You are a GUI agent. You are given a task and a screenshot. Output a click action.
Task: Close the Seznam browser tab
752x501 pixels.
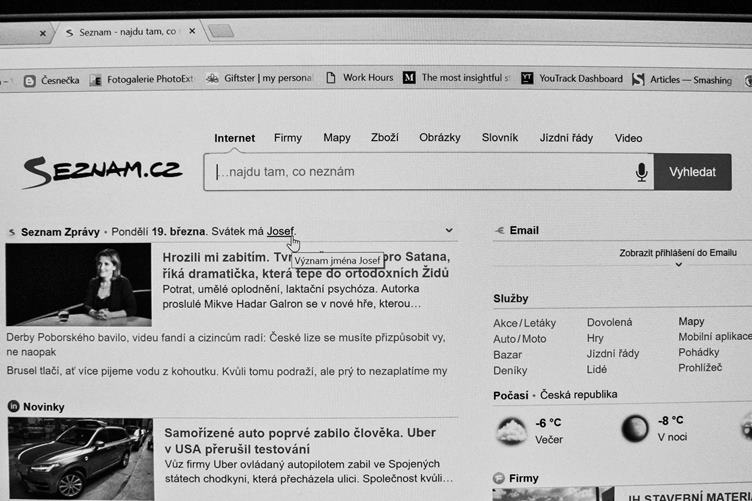pyautogui.click(x=192, y=31)
